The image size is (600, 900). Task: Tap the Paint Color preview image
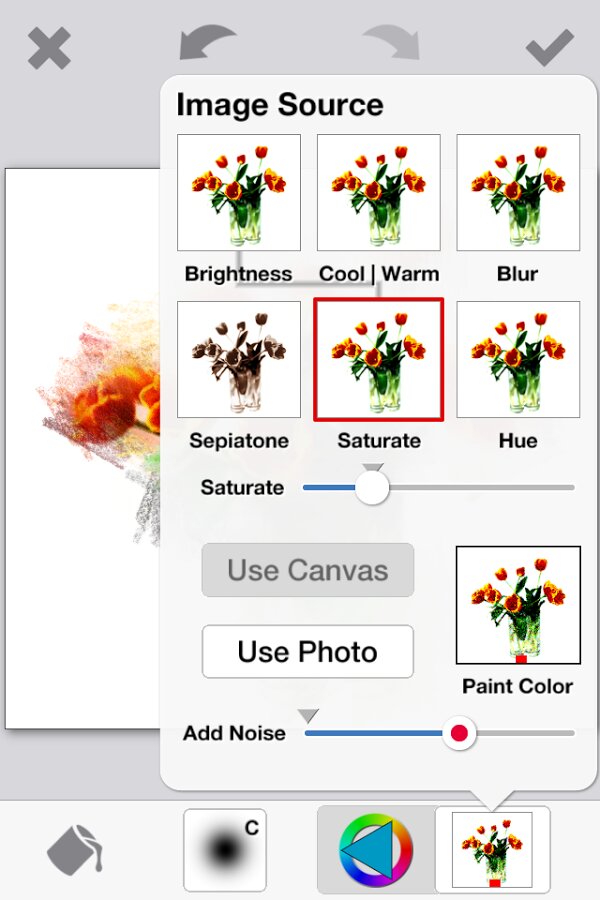[x=518, y=605]
